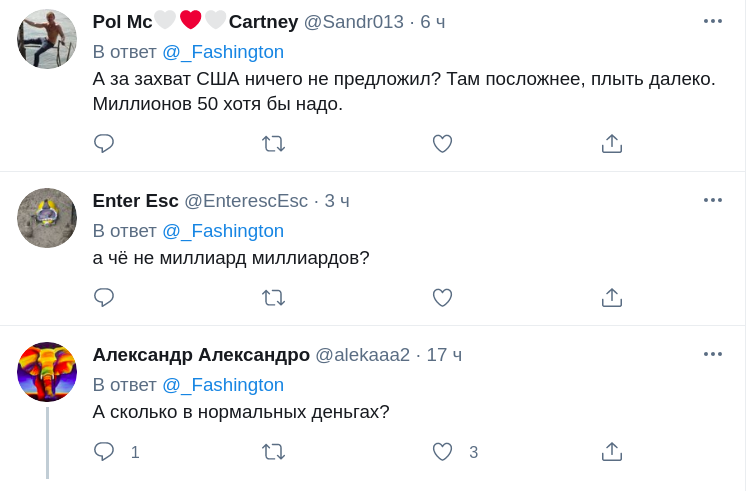The image size is (753, 491).
Task: Open Pol McCartney's profile picture
Action: point(47,39)
